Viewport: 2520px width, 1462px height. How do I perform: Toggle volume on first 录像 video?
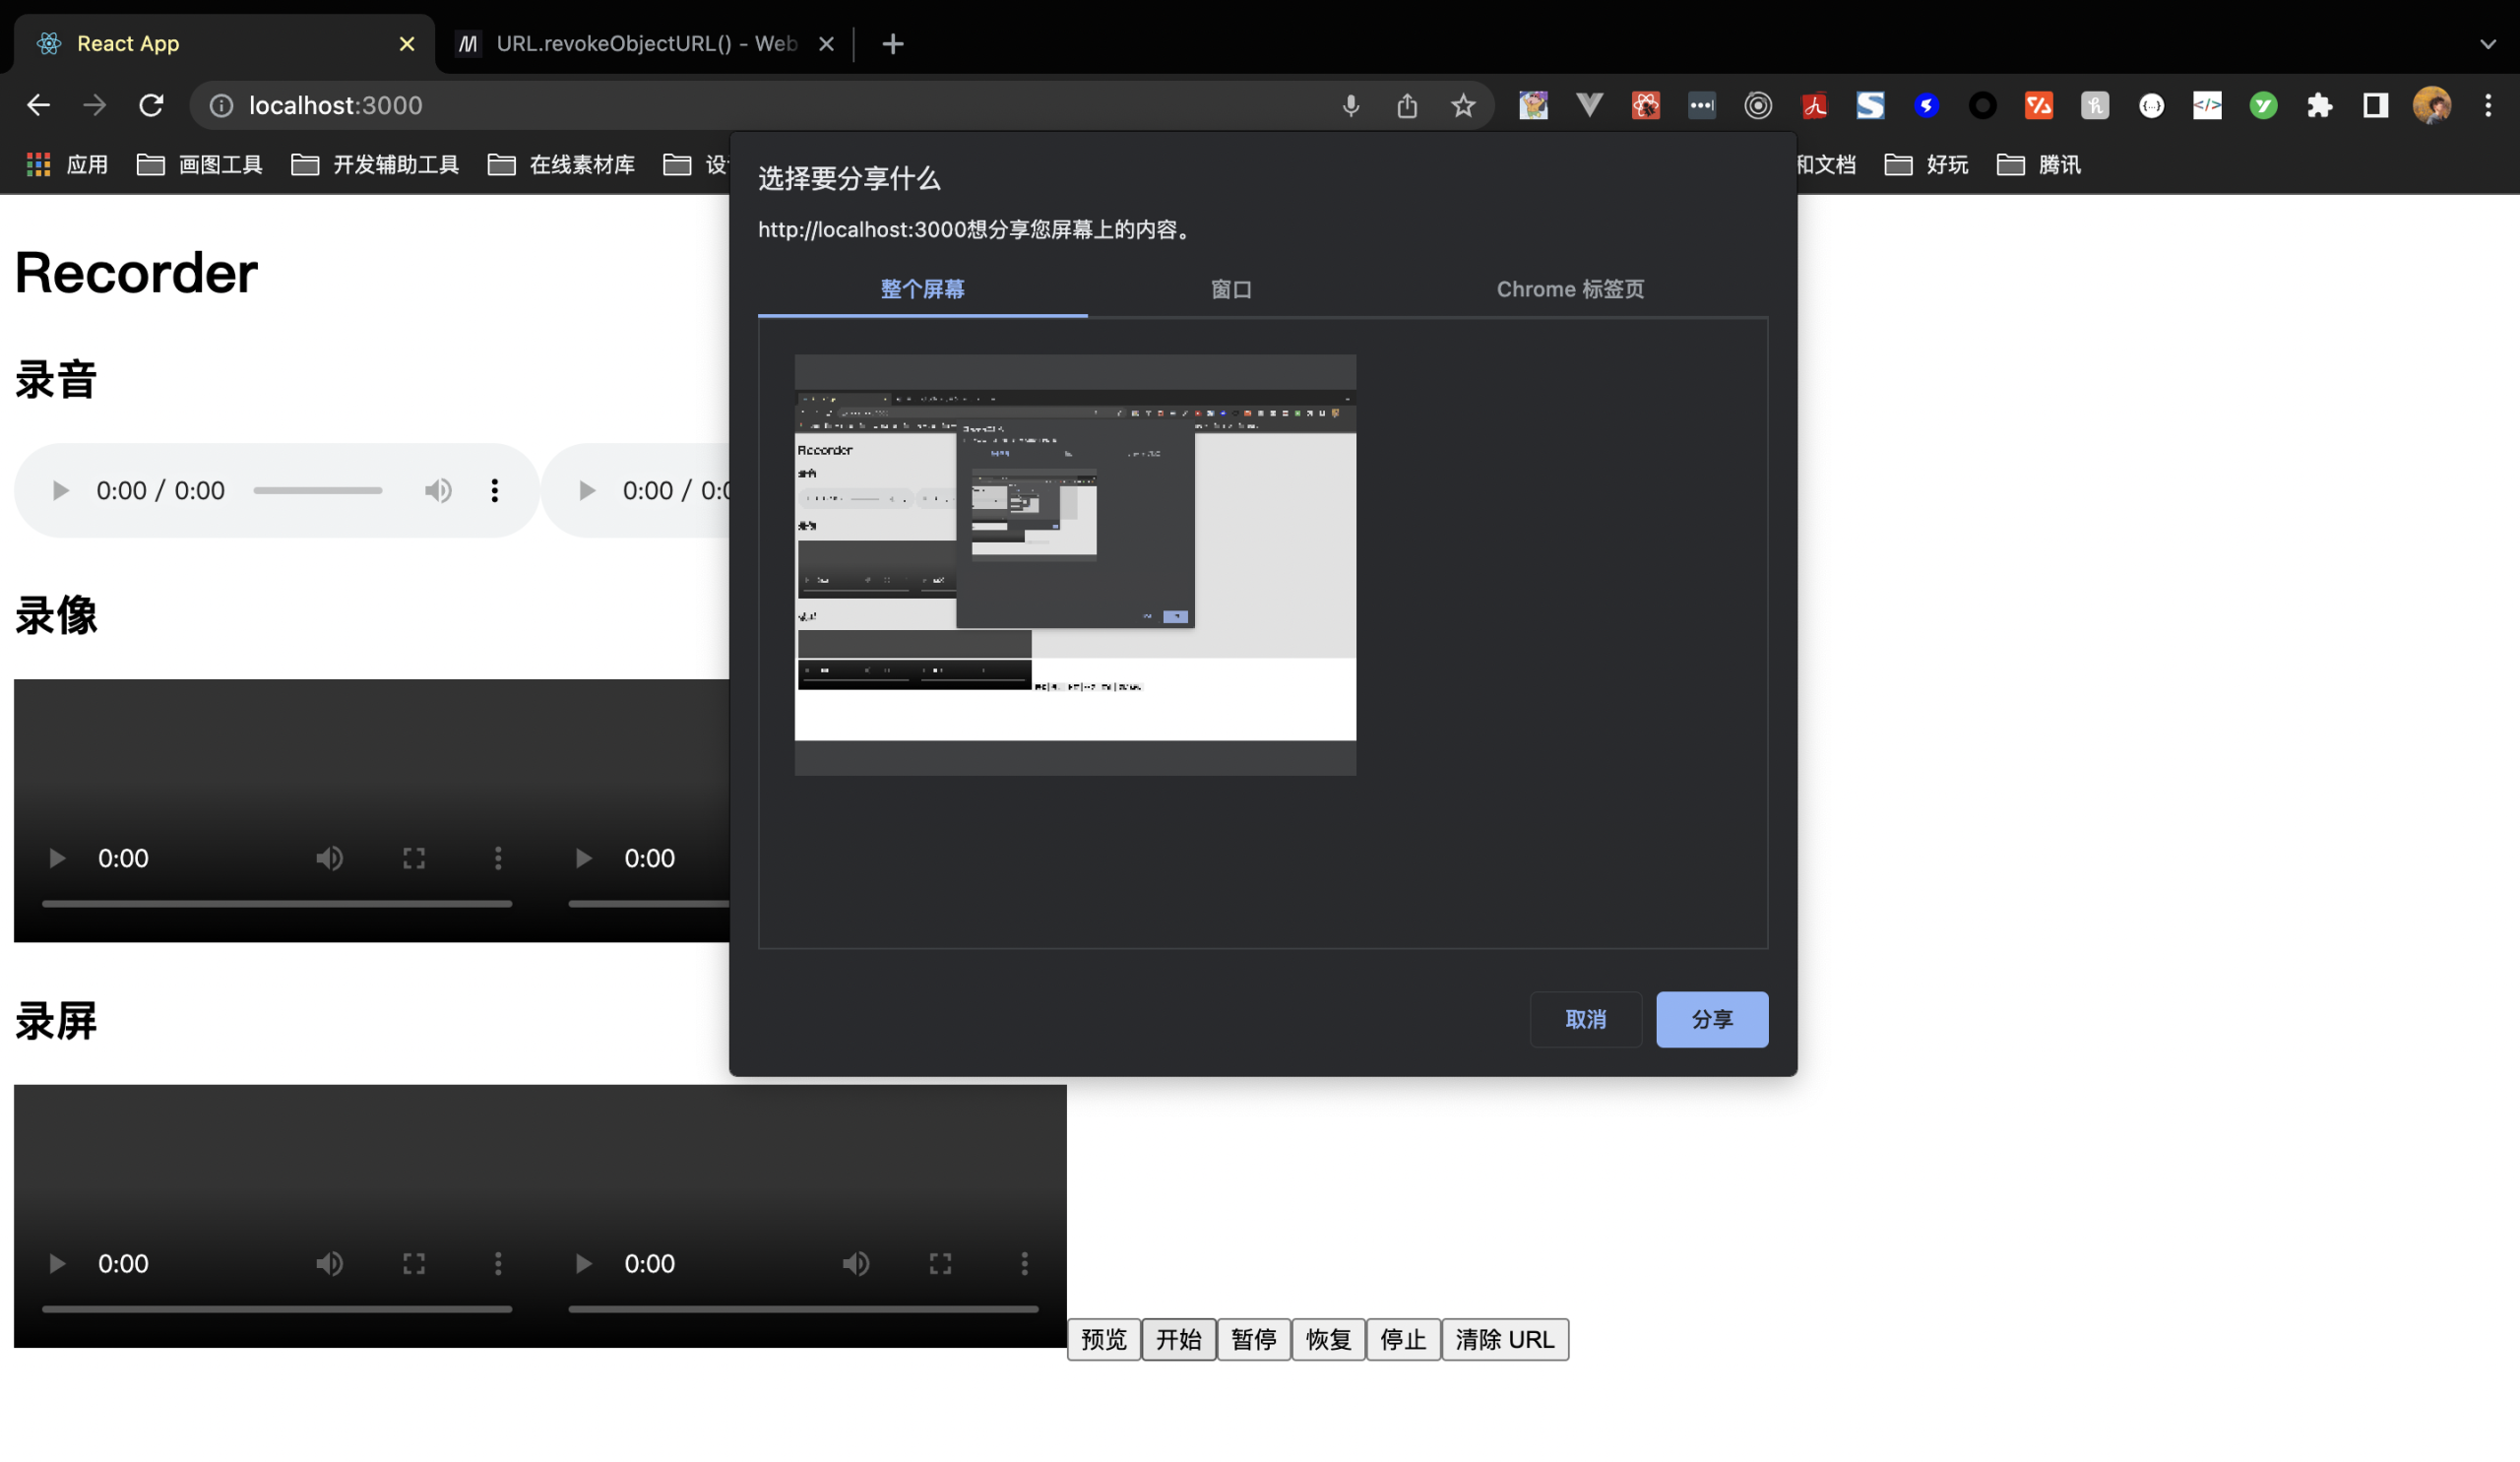click(x=329, y=858)
